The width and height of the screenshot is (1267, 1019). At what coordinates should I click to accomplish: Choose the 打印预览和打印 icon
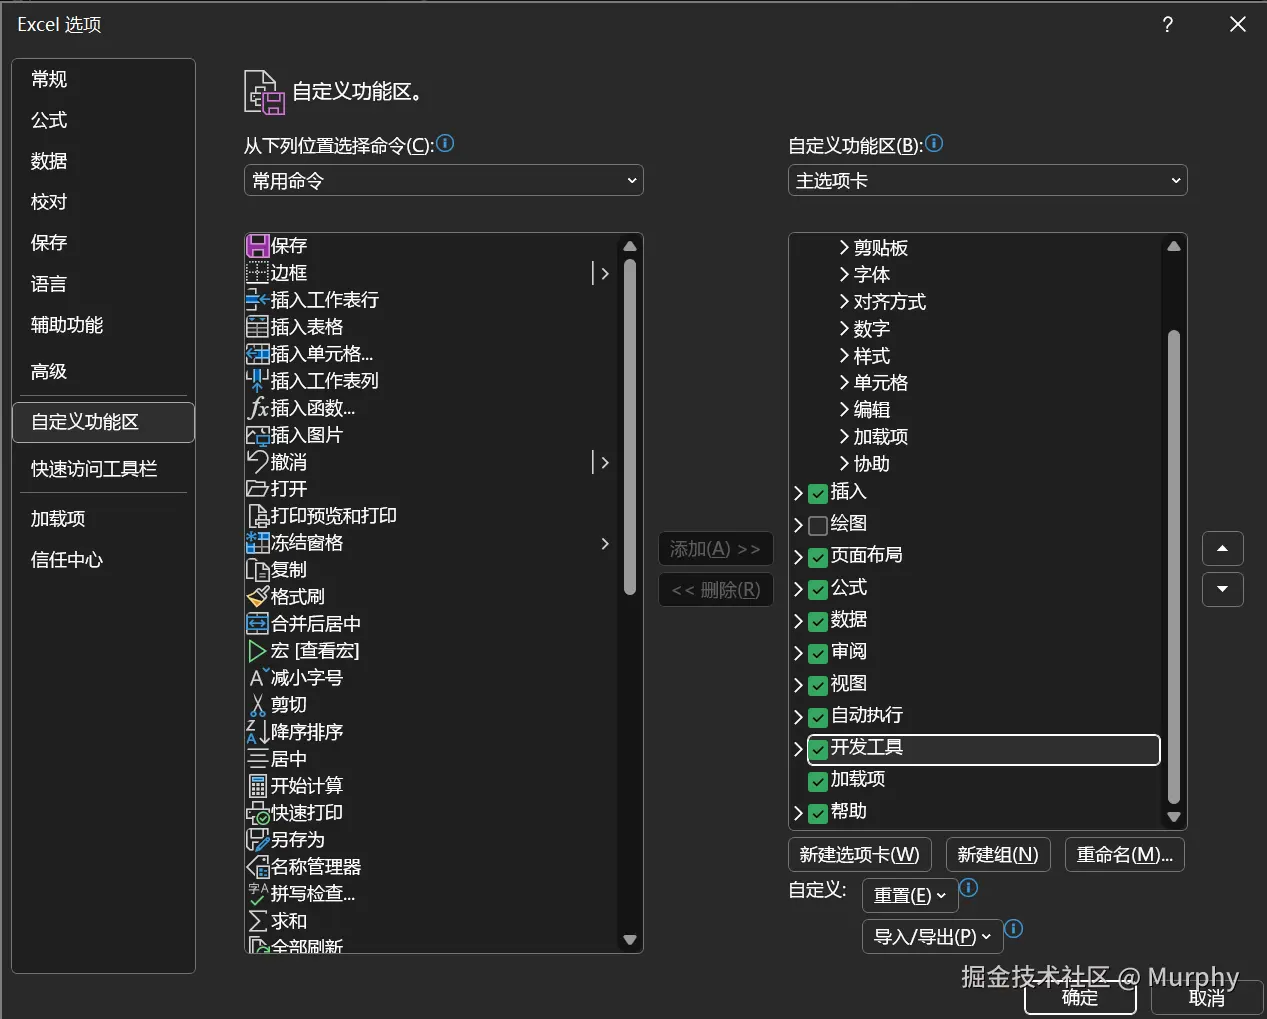coord(258,516)
